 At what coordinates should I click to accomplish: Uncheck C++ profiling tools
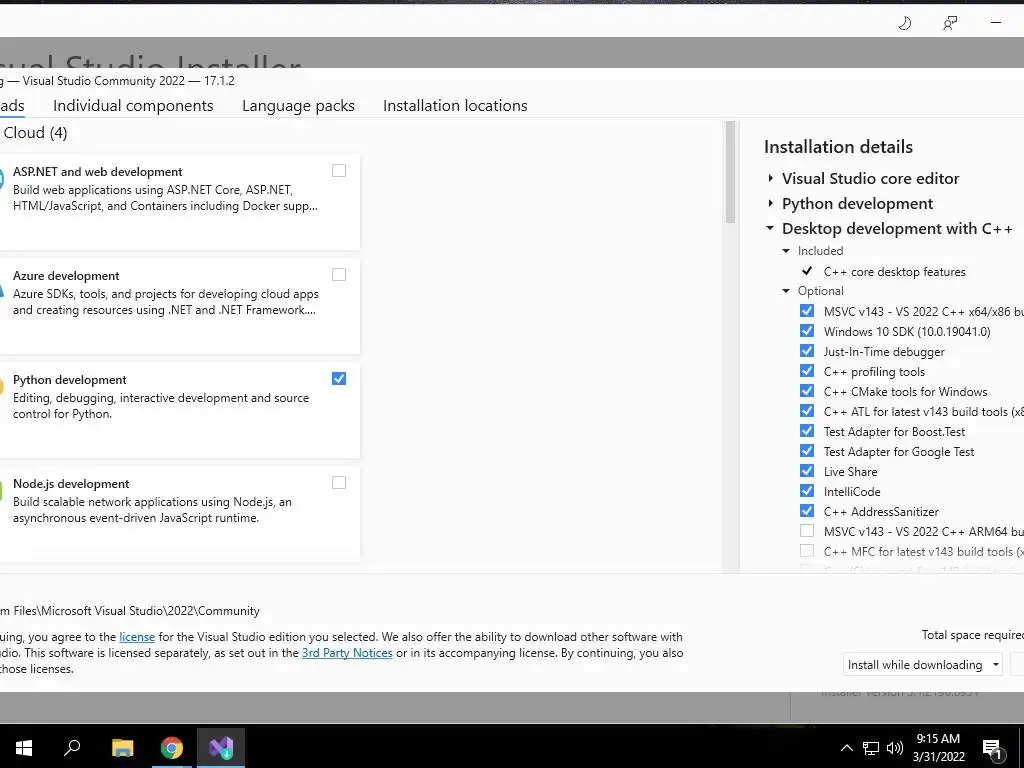click(x=807, y=370)
